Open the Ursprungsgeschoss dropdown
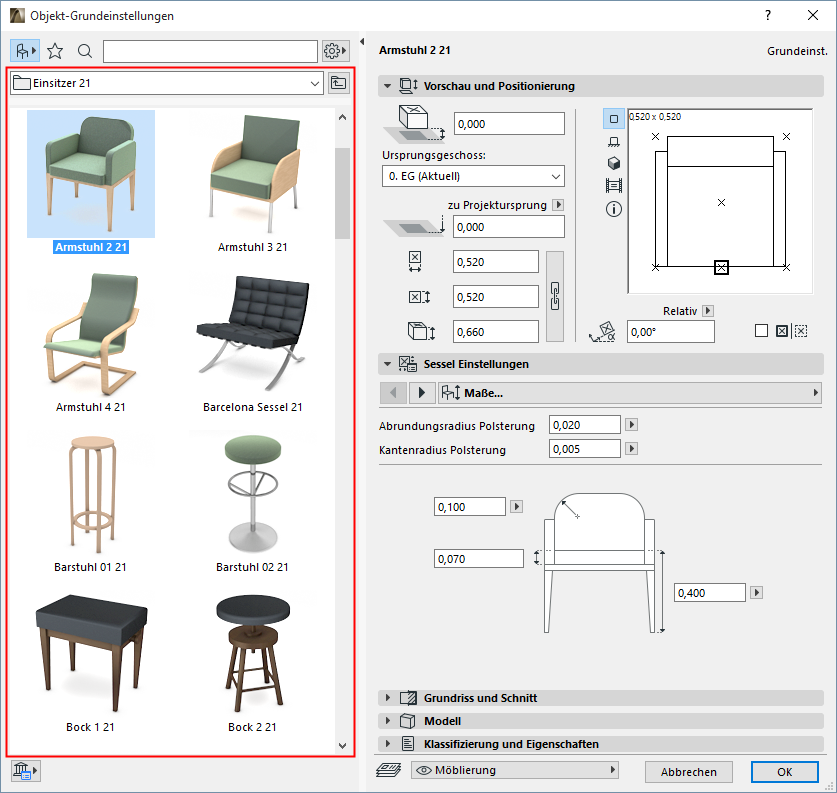Viewport: 837px width, 793px height. tap(473, 176)
